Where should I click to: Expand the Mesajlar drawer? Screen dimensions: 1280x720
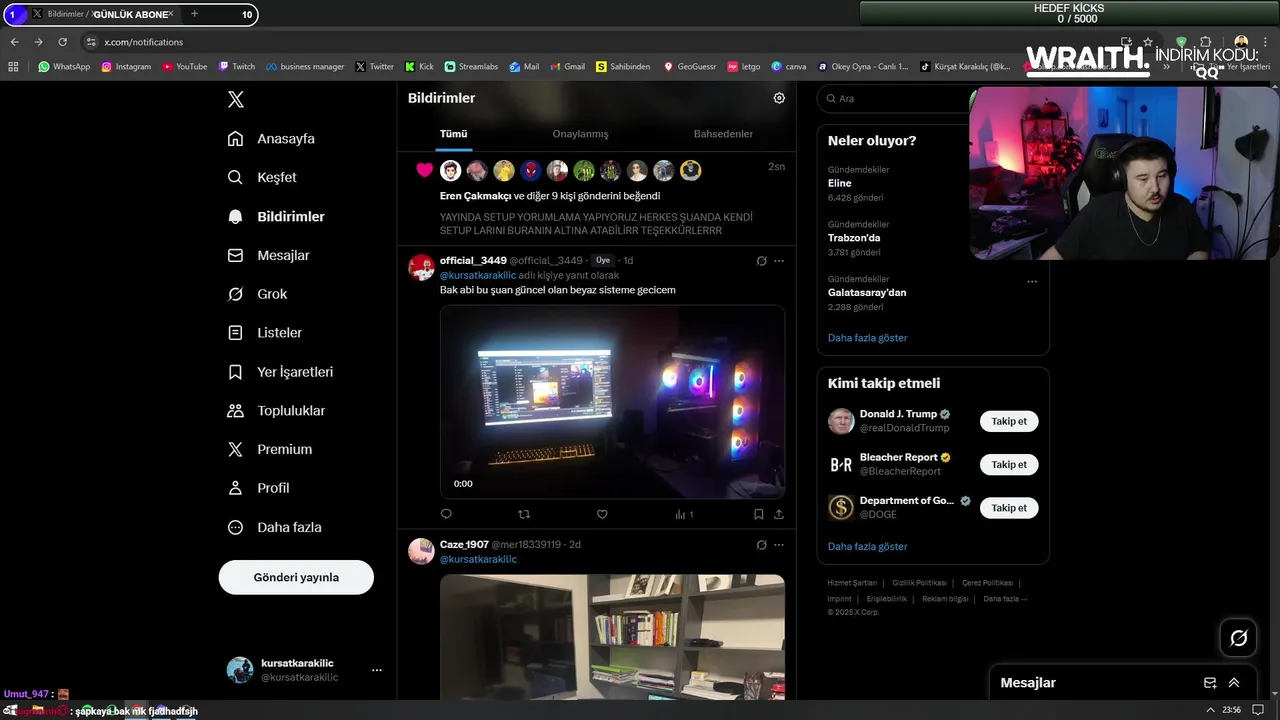point(1234,683)
